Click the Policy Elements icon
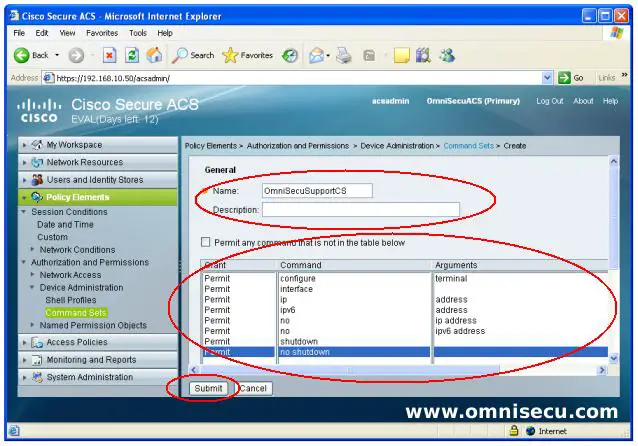 pos(37,197)
